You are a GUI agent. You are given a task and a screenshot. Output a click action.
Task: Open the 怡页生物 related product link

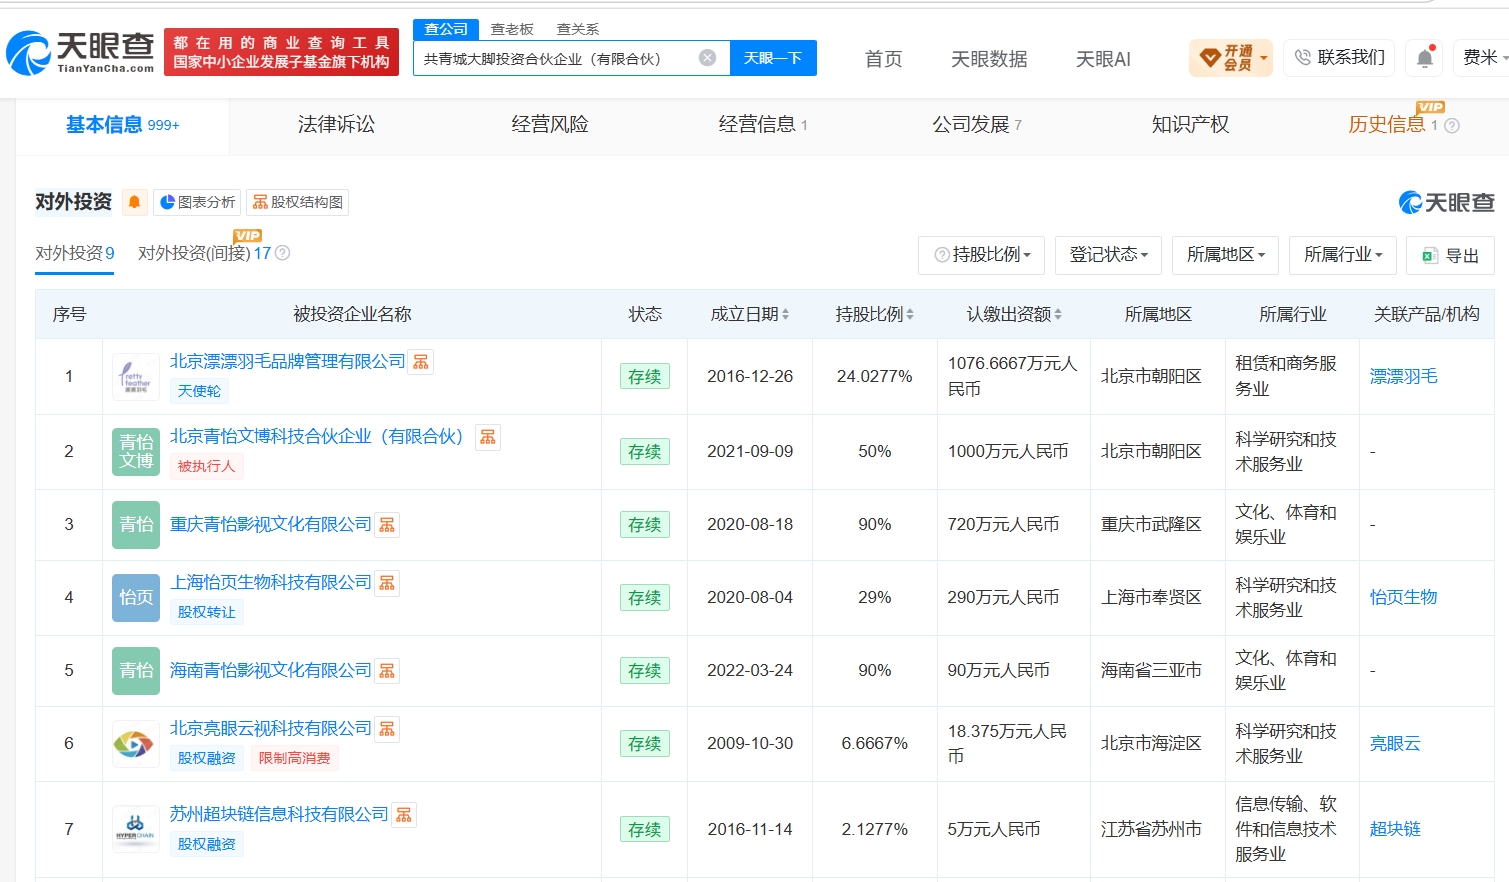point(1404,597)
